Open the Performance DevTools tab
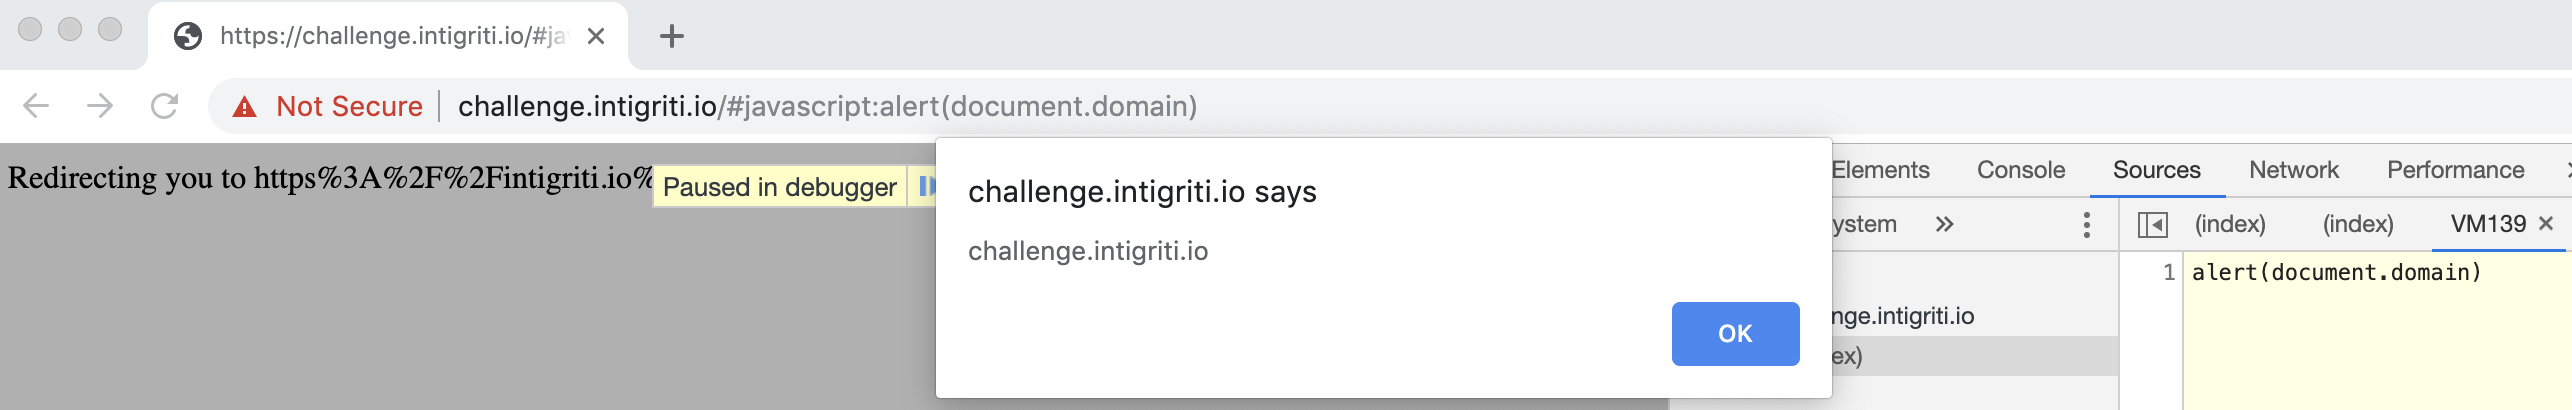Screen dimensions: 2572x410 [2456, 170]
